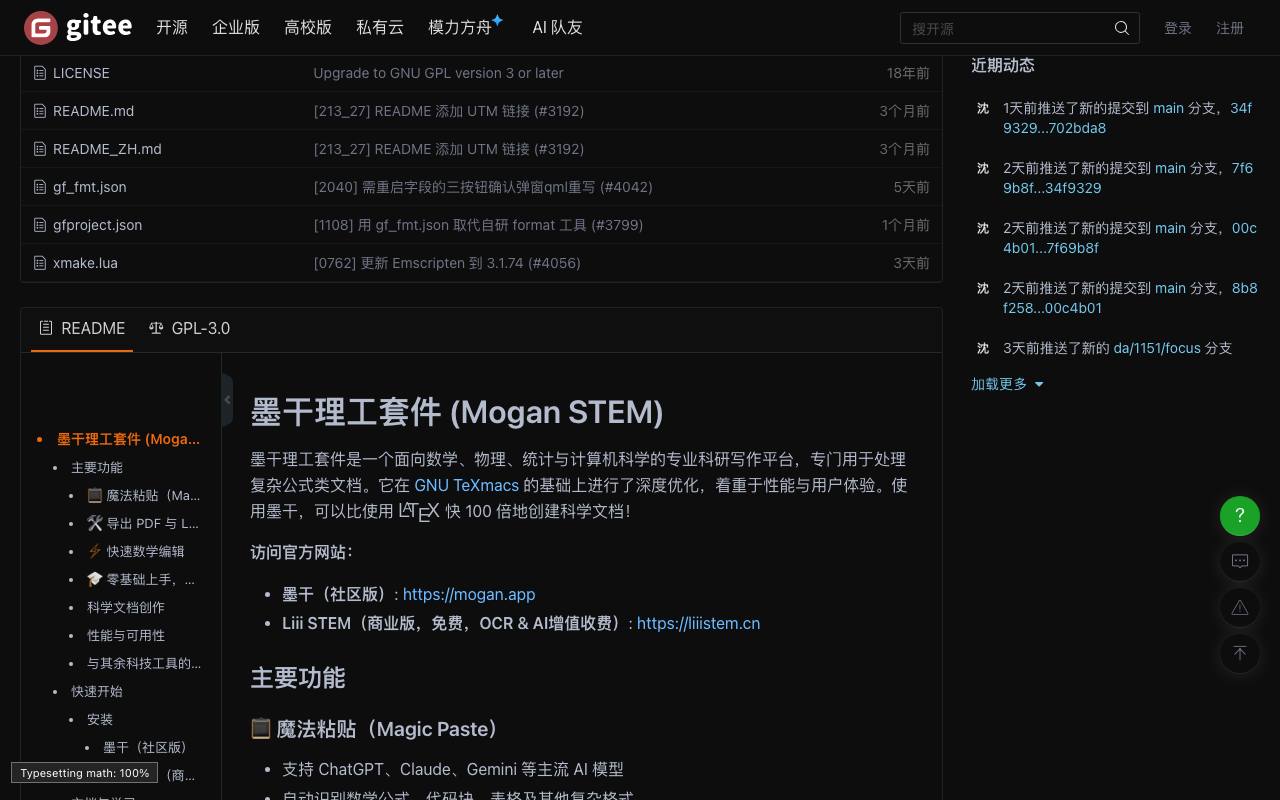Jump to 快速开始 in the outline
Image resolution: width=1280 pixels, height=800 pixels.
coord(97,691)
